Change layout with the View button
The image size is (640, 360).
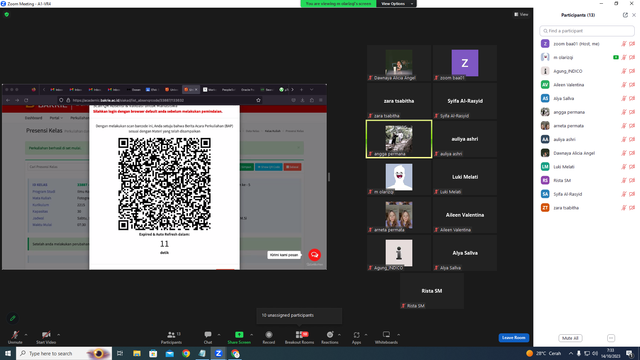point(521,14)
